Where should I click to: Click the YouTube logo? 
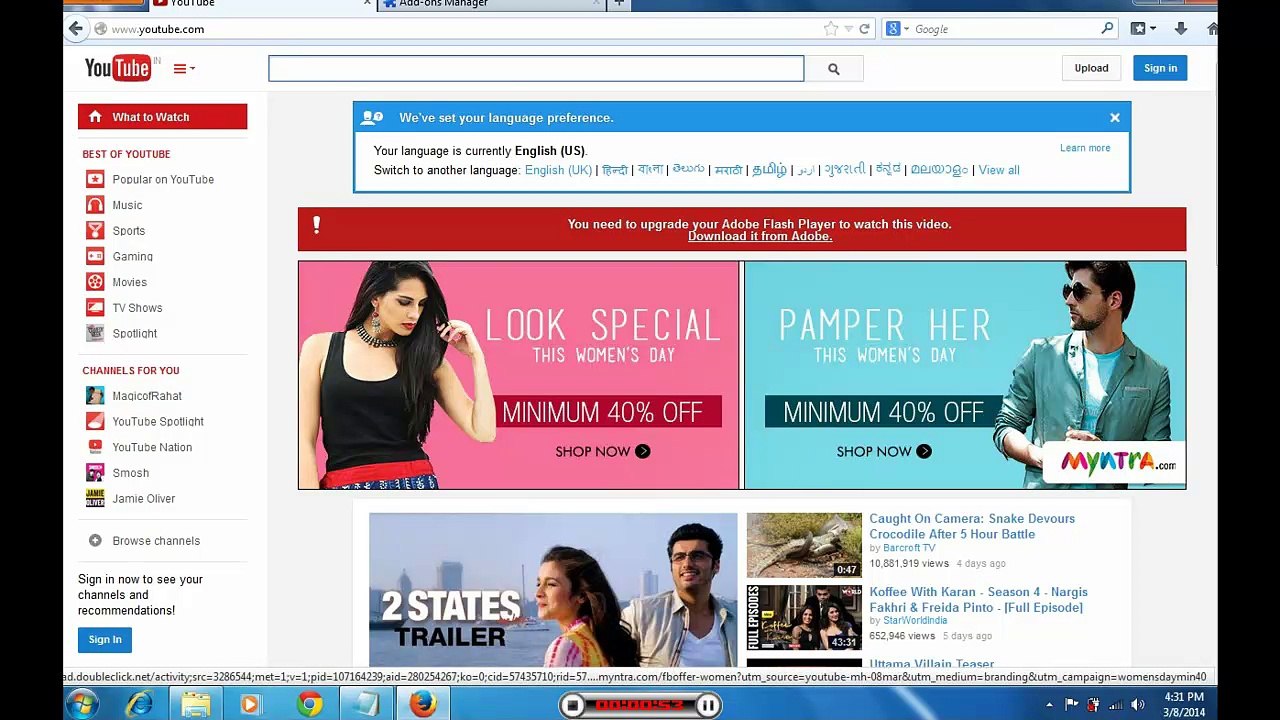click(118, 68)
